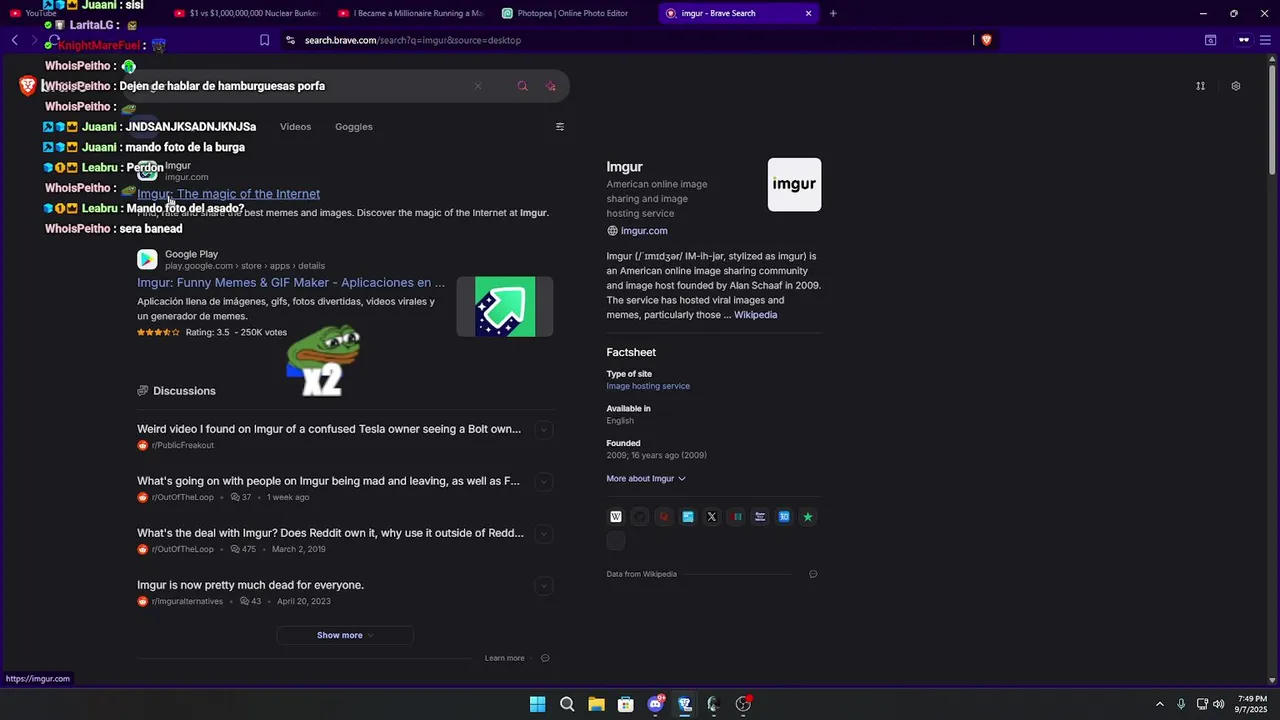Screen dimensions: 1280x720
Task: Open the Wikipedia profile icon for Imgur
Action: pyautogui.click(x=616, y=517)
